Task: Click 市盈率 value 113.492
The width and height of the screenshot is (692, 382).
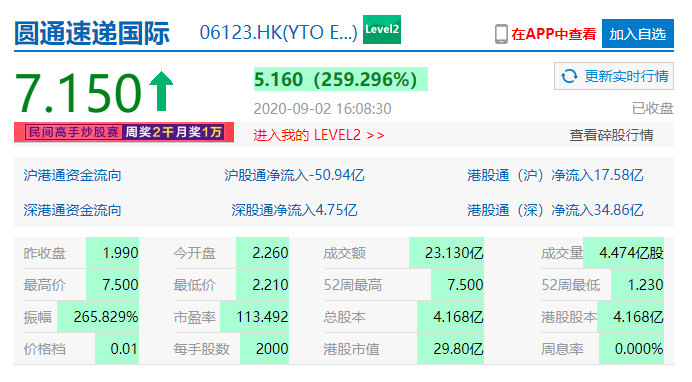Action: tap(262, 317)
